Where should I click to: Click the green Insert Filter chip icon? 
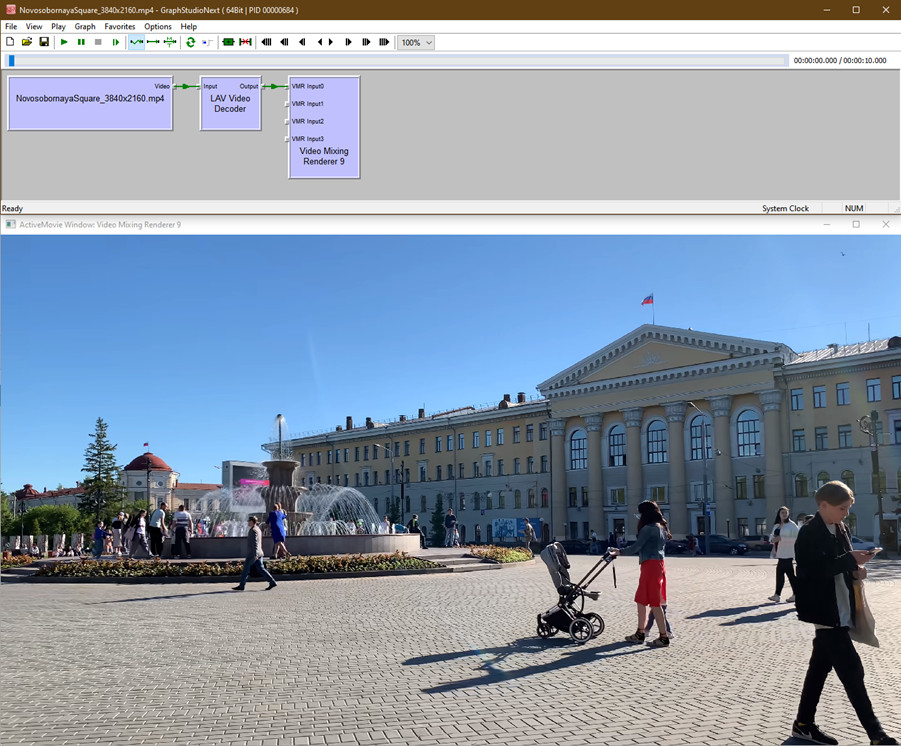click(228, 42)
